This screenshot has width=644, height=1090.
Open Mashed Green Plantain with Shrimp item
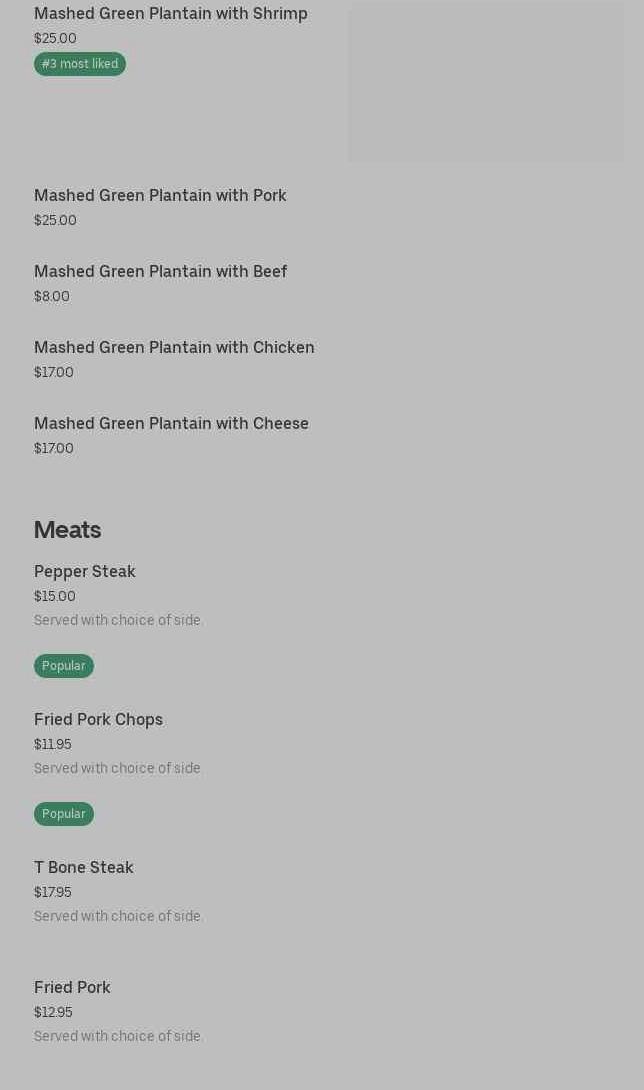pyautogui.click(x=171, y=14)
